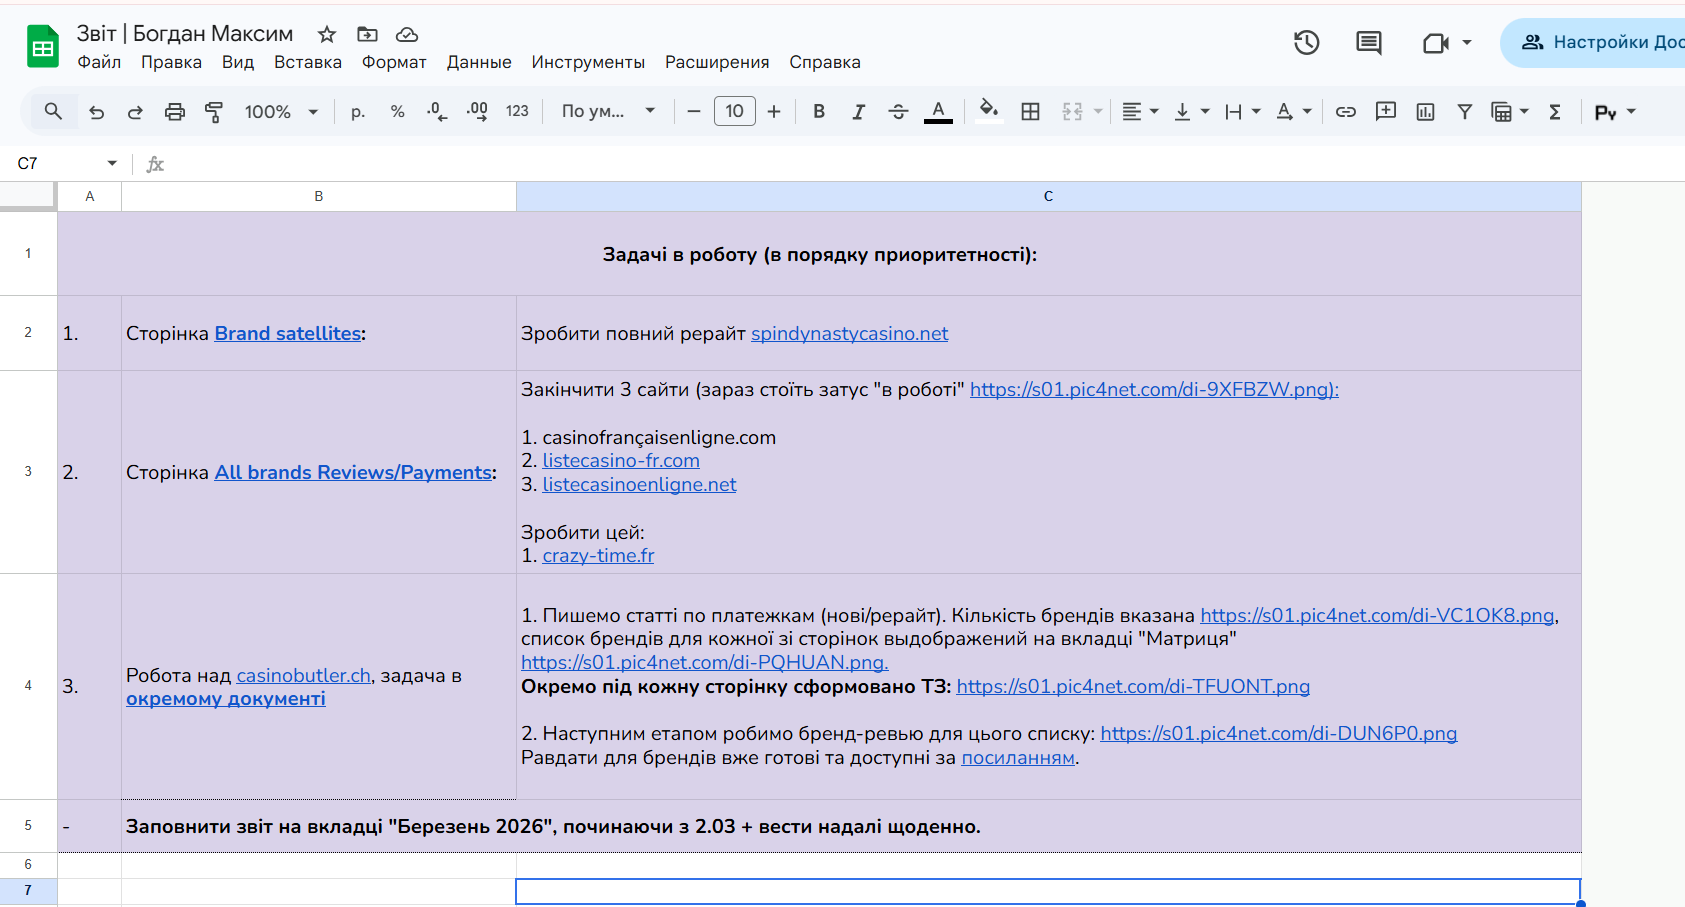
Task: Click the undo arrow icon
Action: tap(97, 112)
